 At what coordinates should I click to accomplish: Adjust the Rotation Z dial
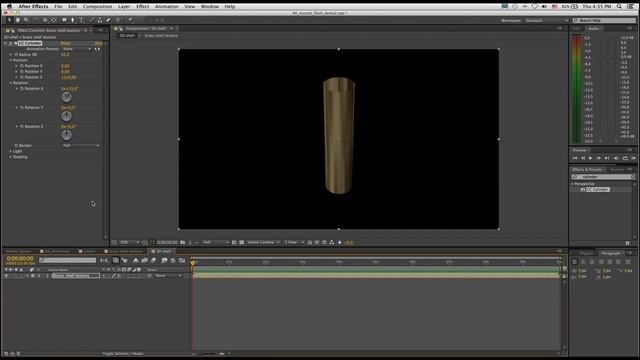pyautogui.click(x=66, y=135)
